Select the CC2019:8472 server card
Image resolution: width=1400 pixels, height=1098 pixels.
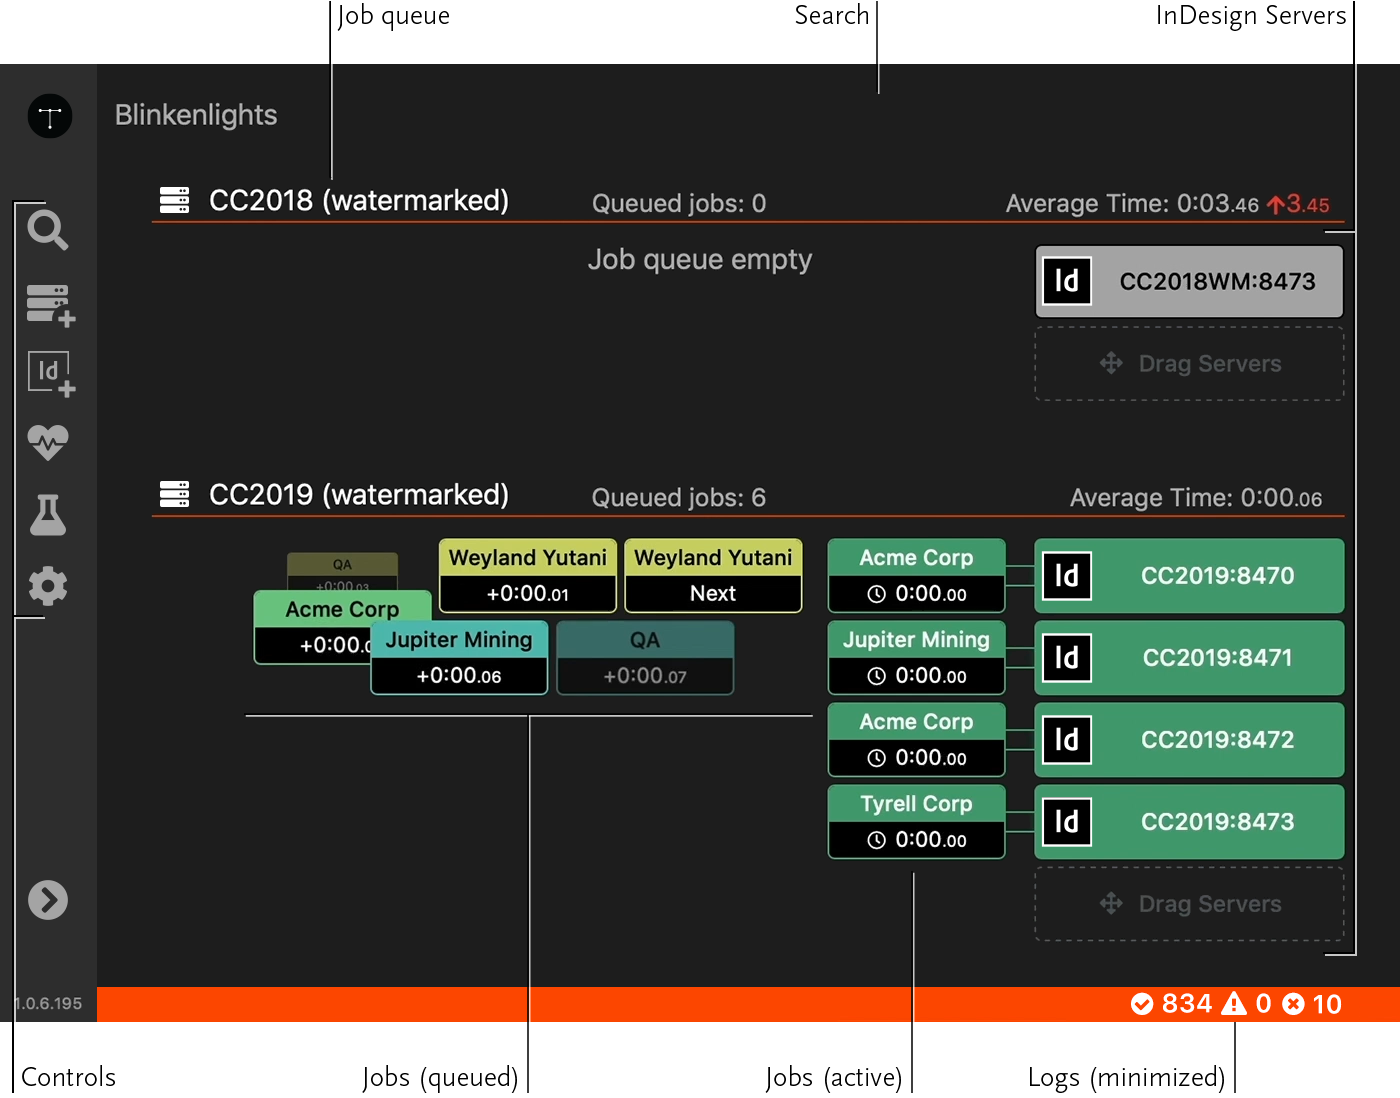pos(1189,740)
